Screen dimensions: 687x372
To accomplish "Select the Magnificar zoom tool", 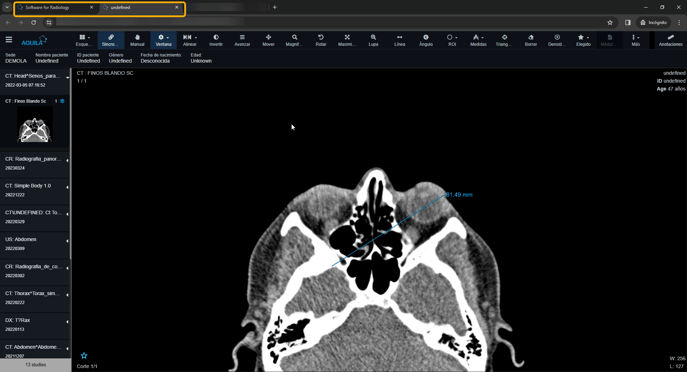I will point(294,40).
